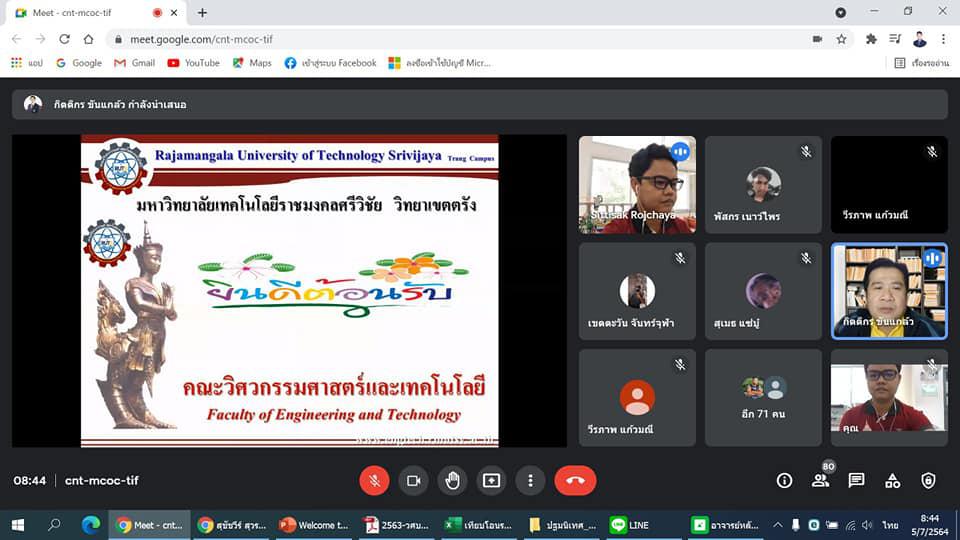Click the shared presentation slide

tap(290, 291)
